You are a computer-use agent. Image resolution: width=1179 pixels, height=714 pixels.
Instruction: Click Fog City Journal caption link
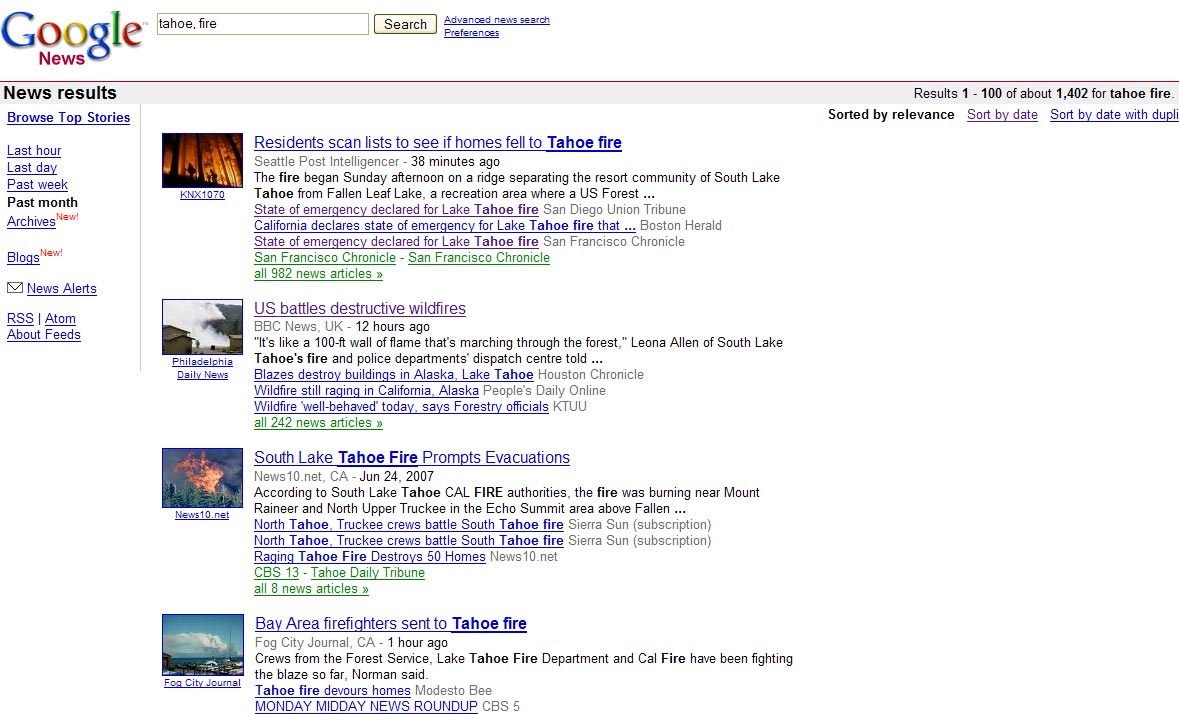click(202, 683)
